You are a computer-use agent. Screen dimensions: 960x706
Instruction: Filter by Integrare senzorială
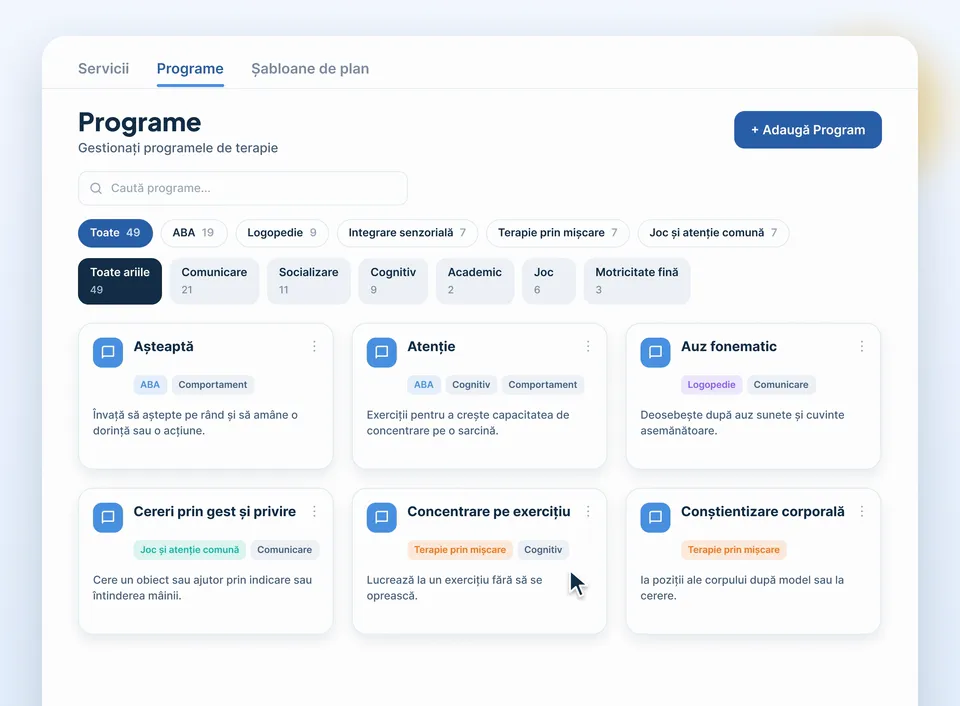click(x=407, y=233)
